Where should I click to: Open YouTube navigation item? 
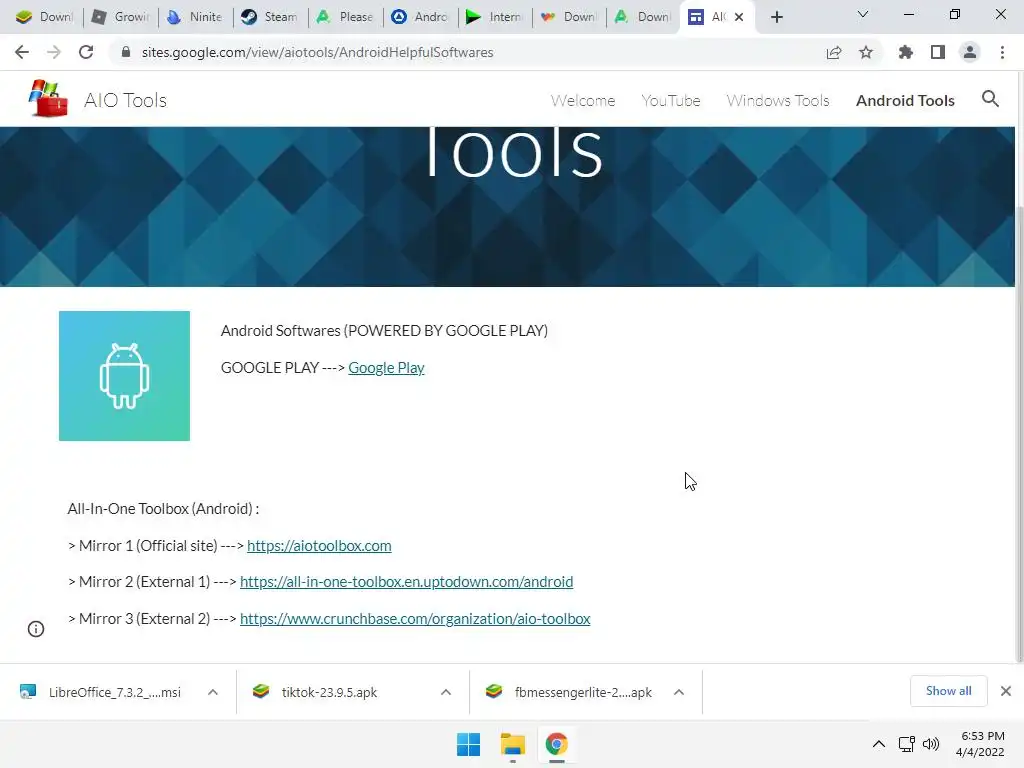[x=671, y=101]
